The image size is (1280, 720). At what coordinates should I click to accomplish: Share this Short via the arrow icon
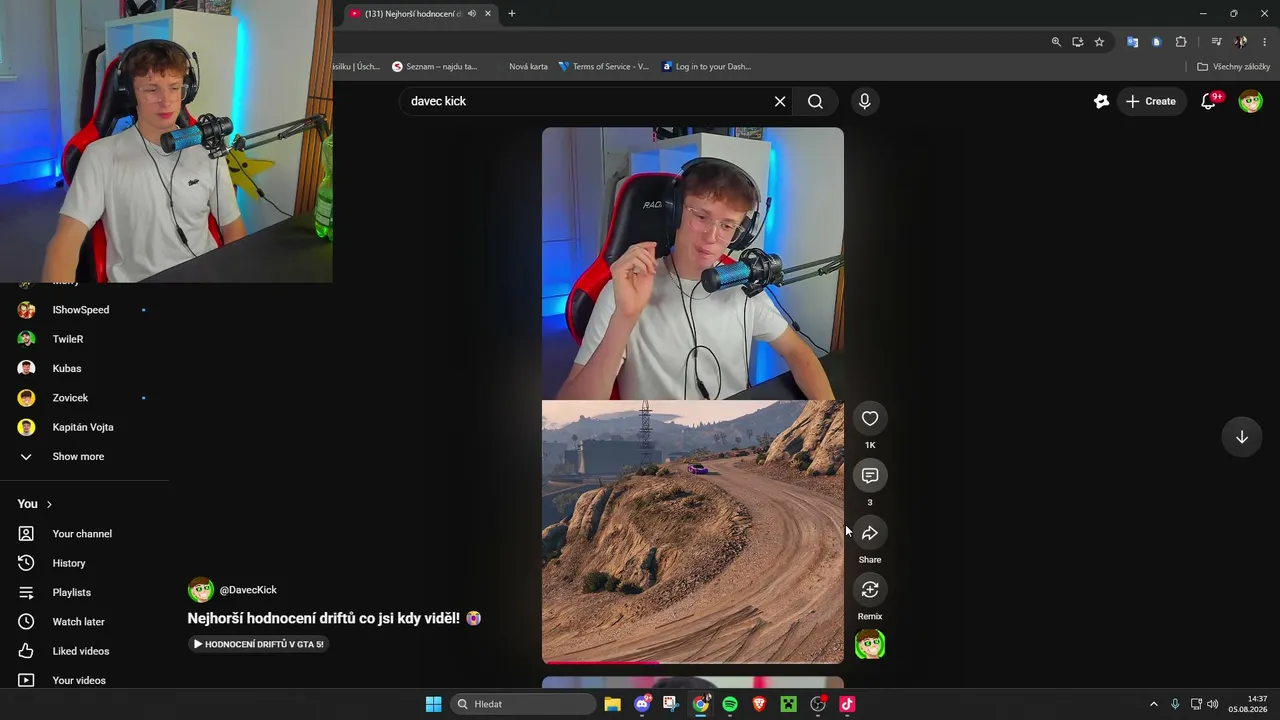click(x=870, y=533)
